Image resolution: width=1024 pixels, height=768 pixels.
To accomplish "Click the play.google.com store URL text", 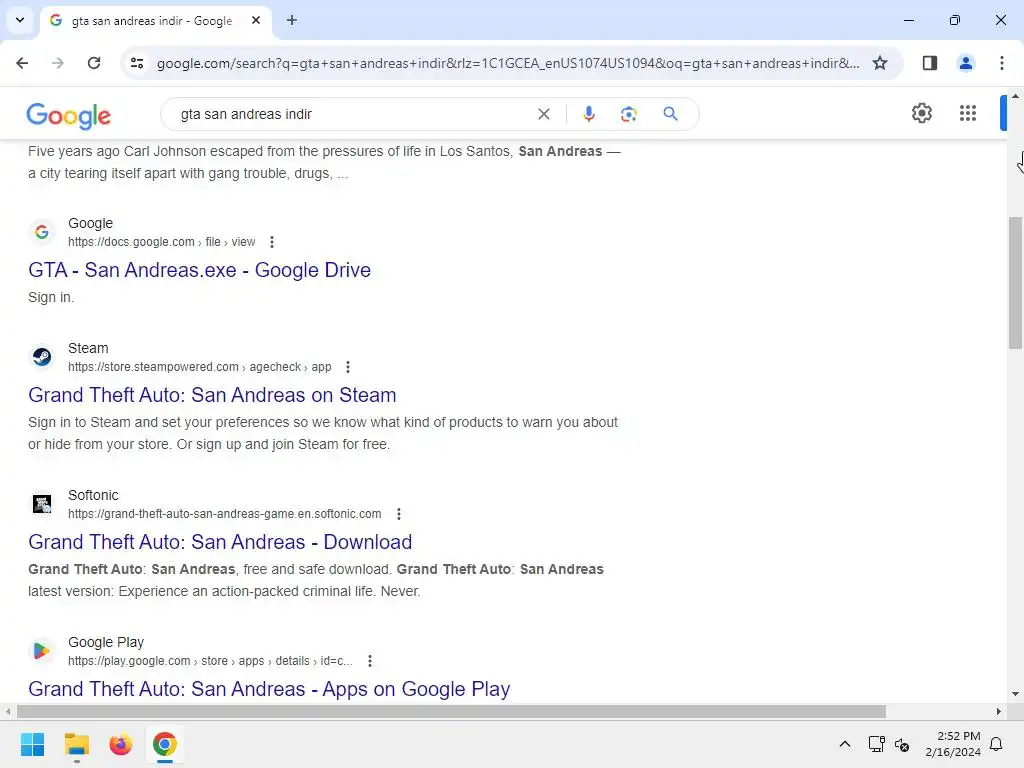I will [210, 661].
